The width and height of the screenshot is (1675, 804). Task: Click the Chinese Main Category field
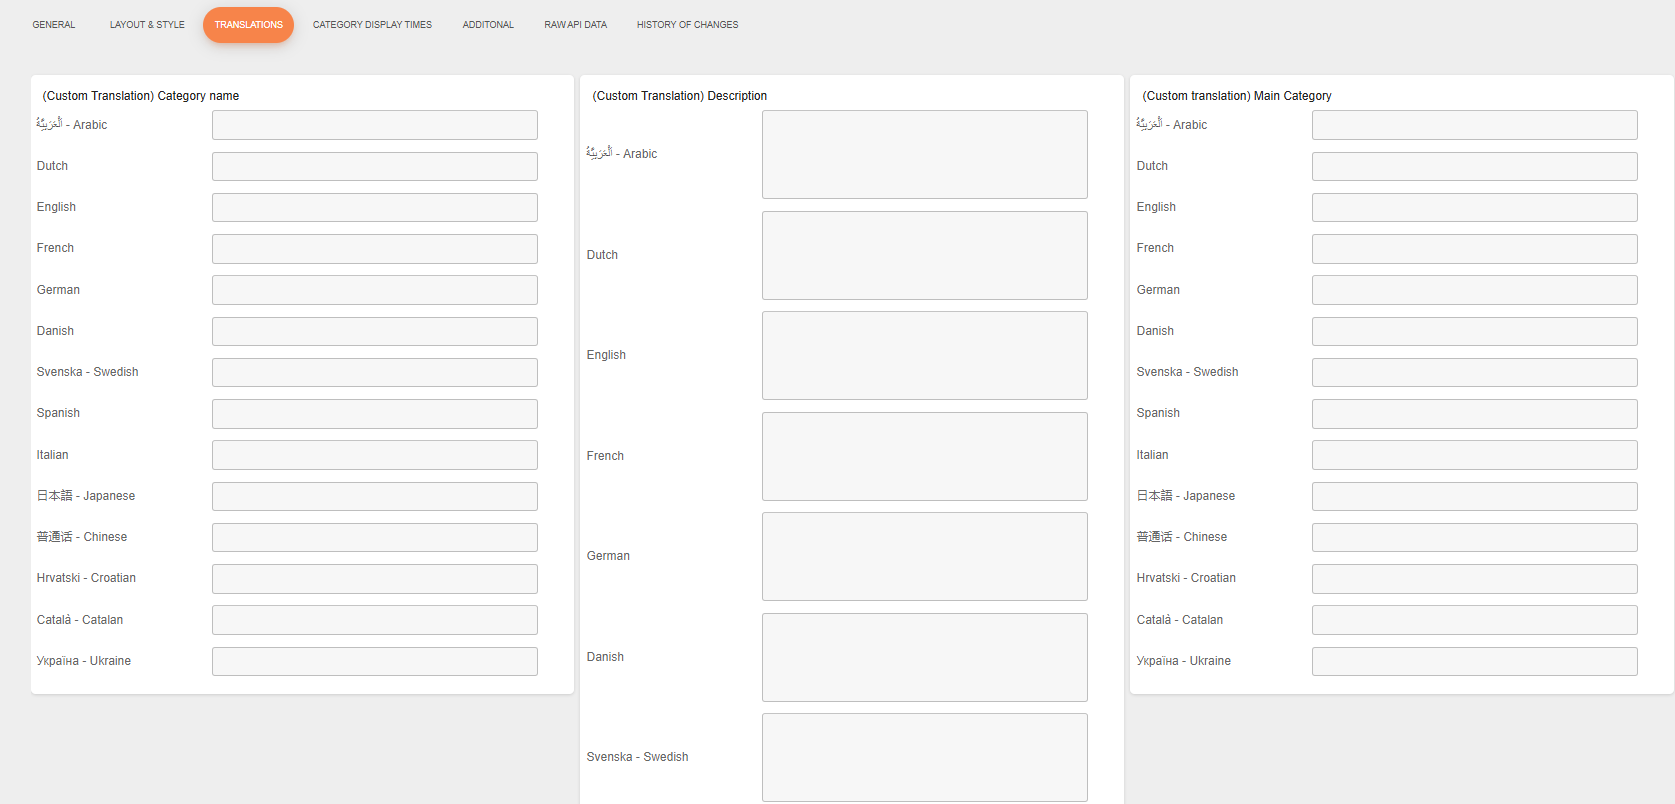pos(1474,537)
